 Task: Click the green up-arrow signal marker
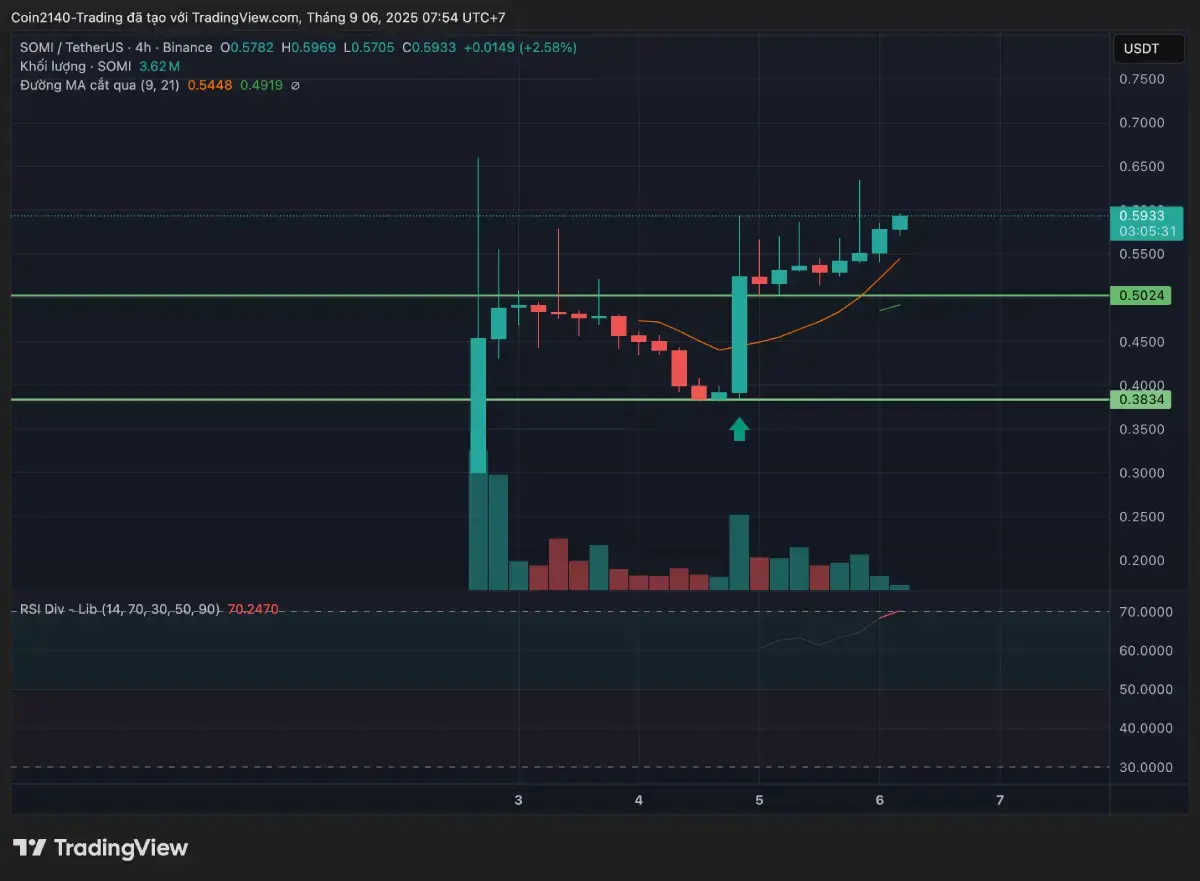739,430
